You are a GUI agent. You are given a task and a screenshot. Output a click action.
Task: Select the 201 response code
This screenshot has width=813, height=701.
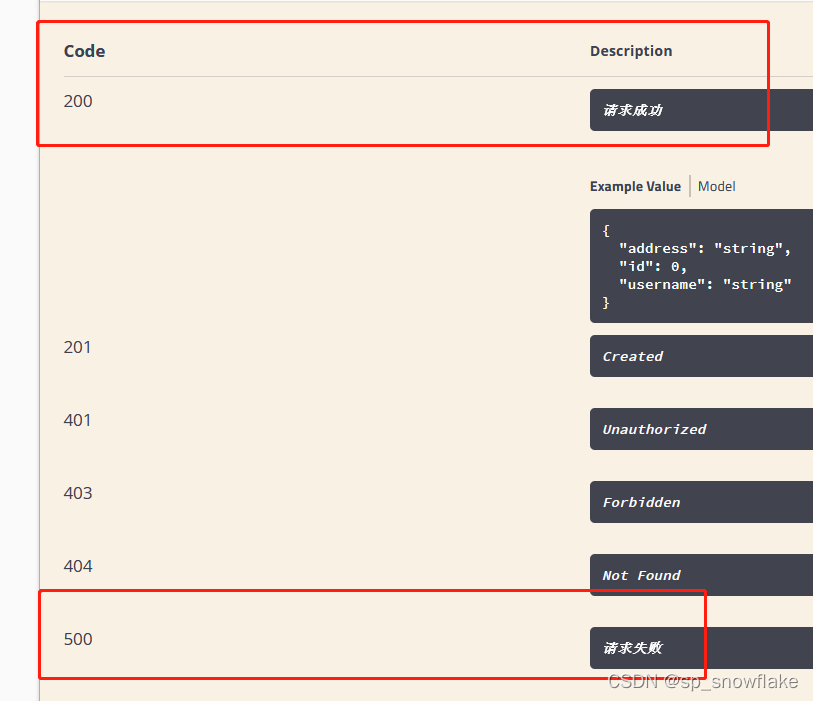[77, 347]
